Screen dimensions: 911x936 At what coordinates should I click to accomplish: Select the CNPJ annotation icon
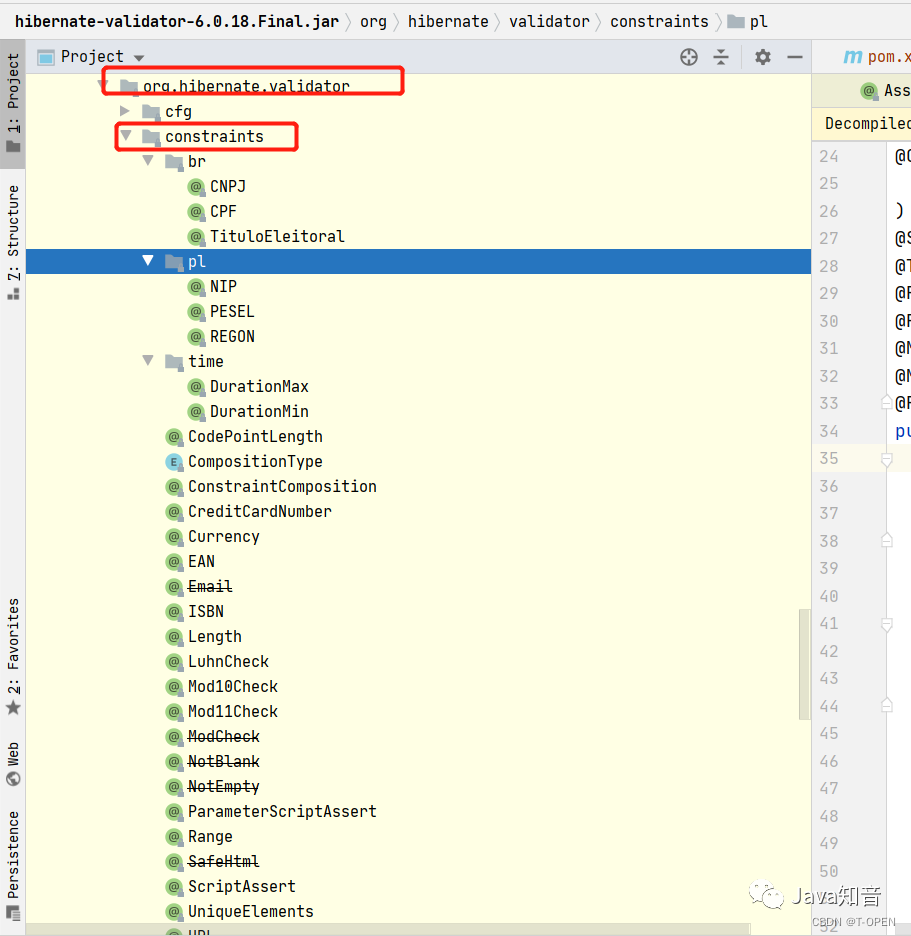tap(196, 187)
